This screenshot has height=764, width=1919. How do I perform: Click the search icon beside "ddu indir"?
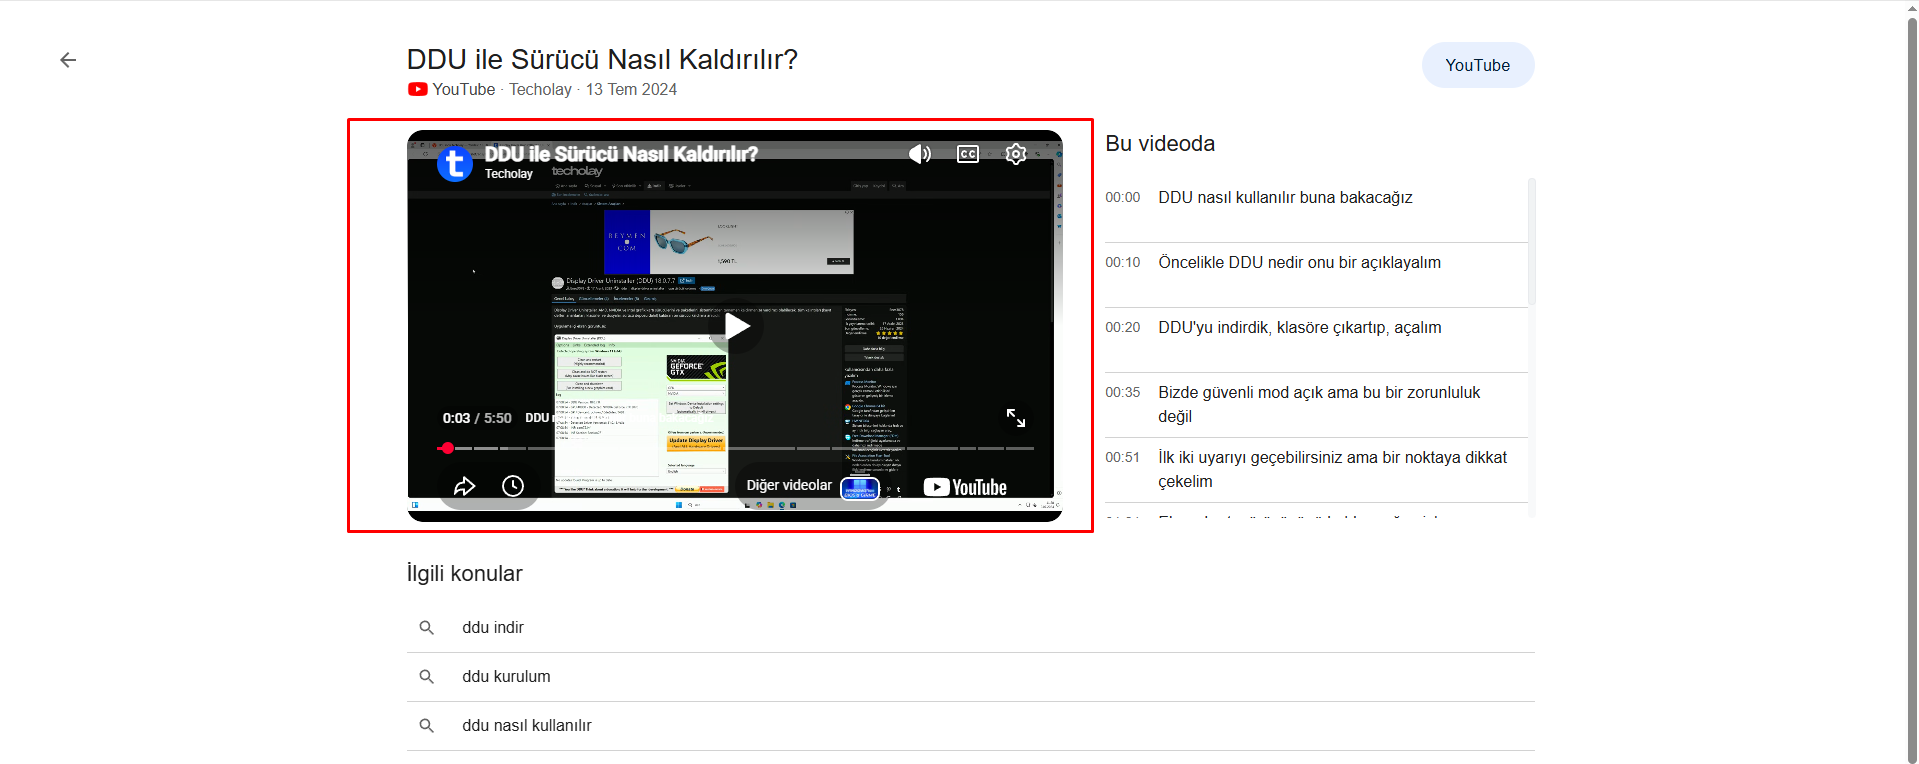click(426, 628)
